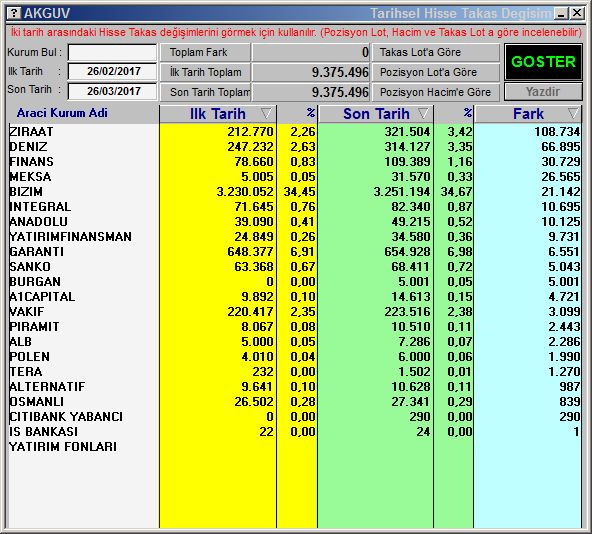This screenshot has height=534, width=592.
Task: Select the IS BANKASI row name
Action: coord(43,431)
